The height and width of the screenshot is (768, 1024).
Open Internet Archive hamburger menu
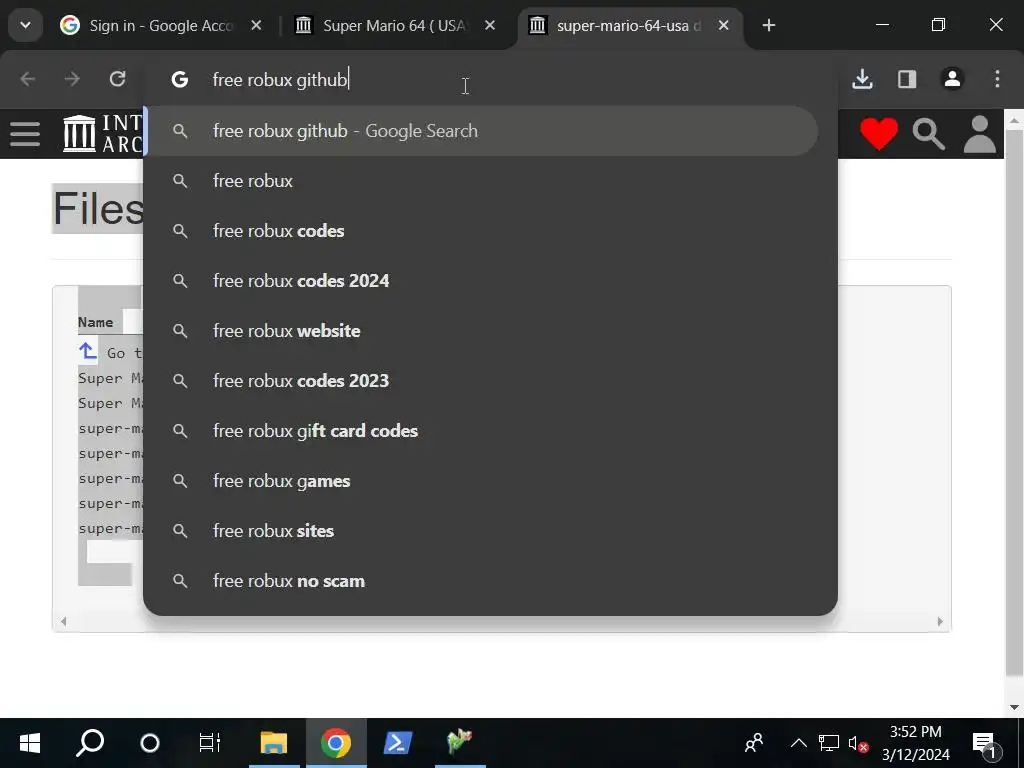(25, 134)
